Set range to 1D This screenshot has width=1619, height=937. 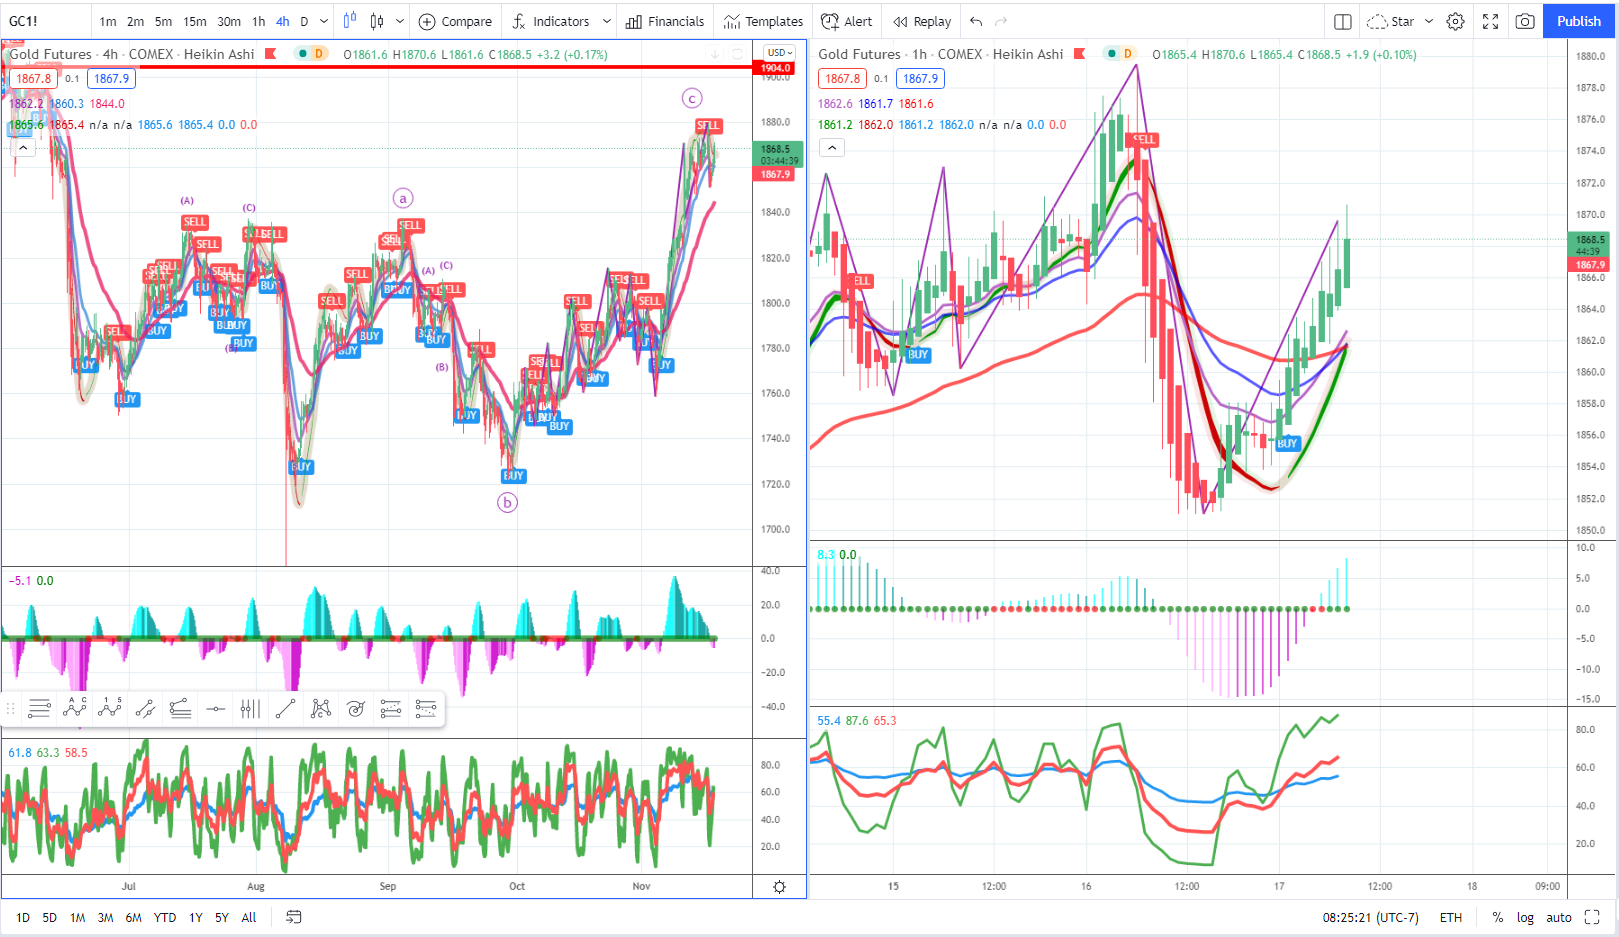(x=23, y=917)
